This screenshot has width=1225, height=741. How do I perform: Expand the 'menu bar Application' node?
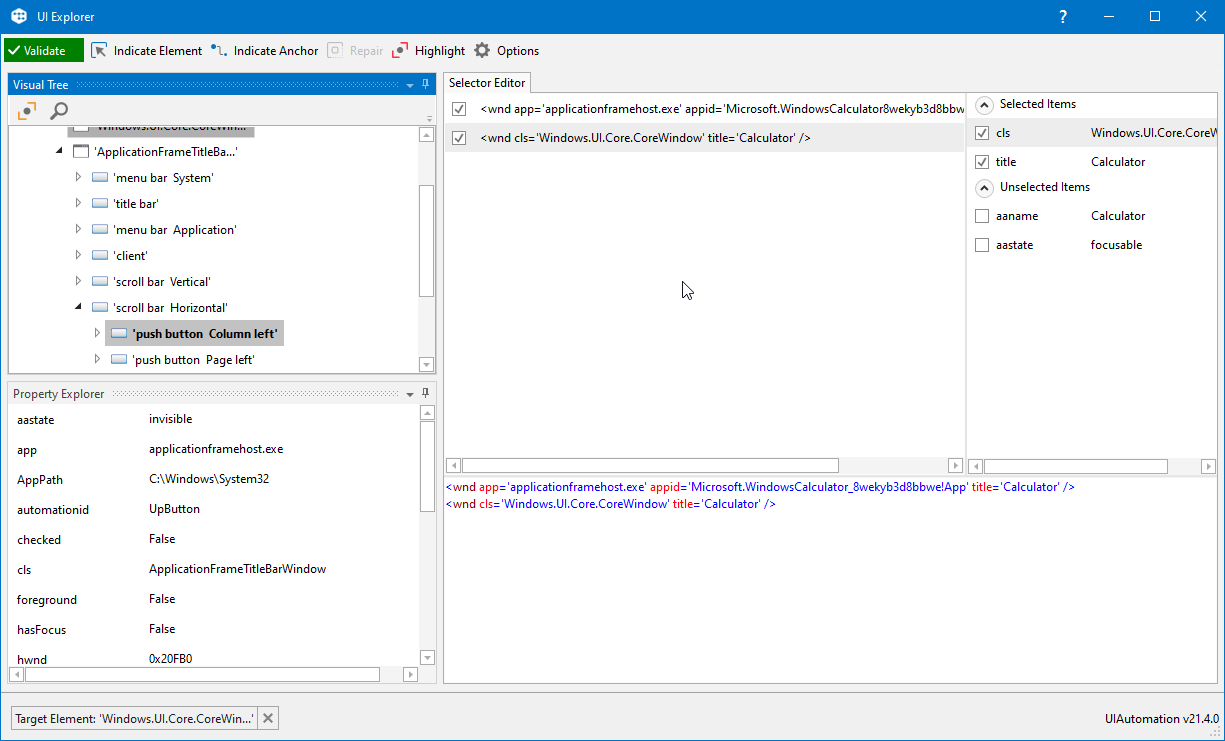click(x=79, y=230)
